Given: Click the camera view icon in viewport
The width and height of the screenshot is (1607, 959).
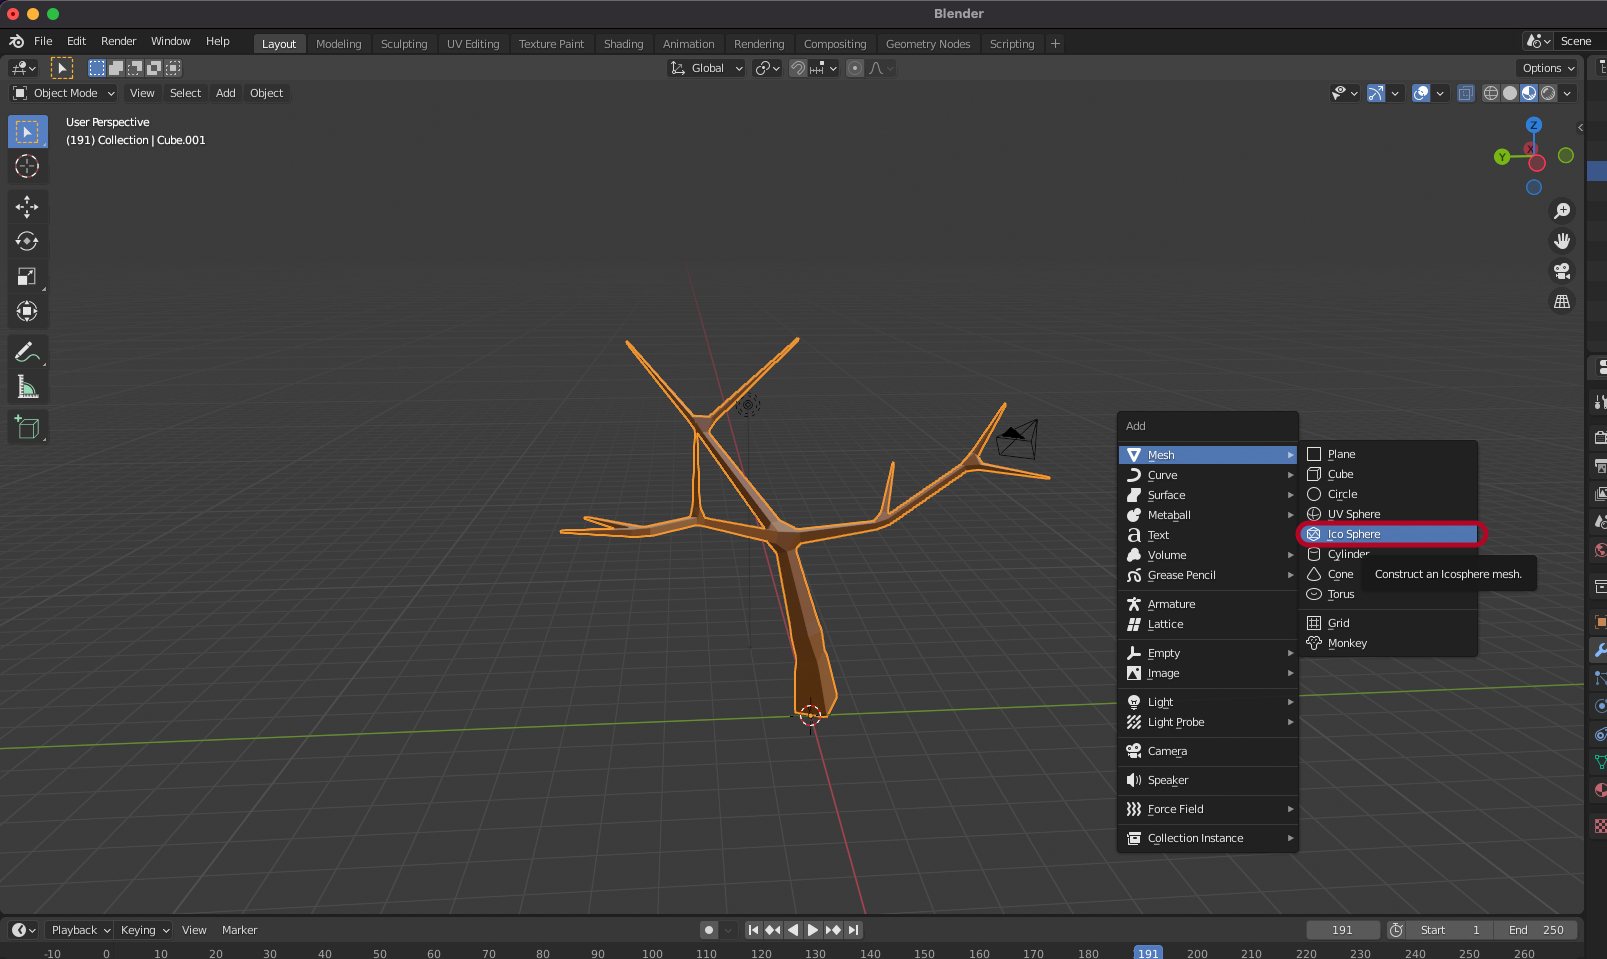Looking at the screenshot, I should (1561, 271).
